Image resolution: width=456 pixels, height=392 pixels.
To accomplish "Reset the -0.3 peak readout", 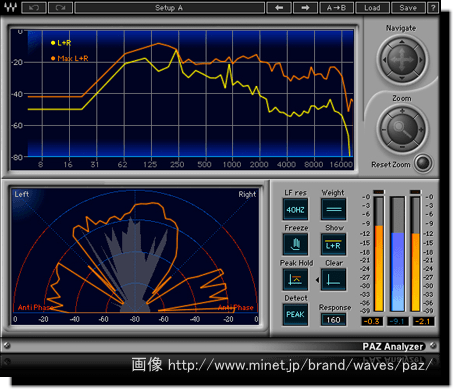I will (372, 321).
